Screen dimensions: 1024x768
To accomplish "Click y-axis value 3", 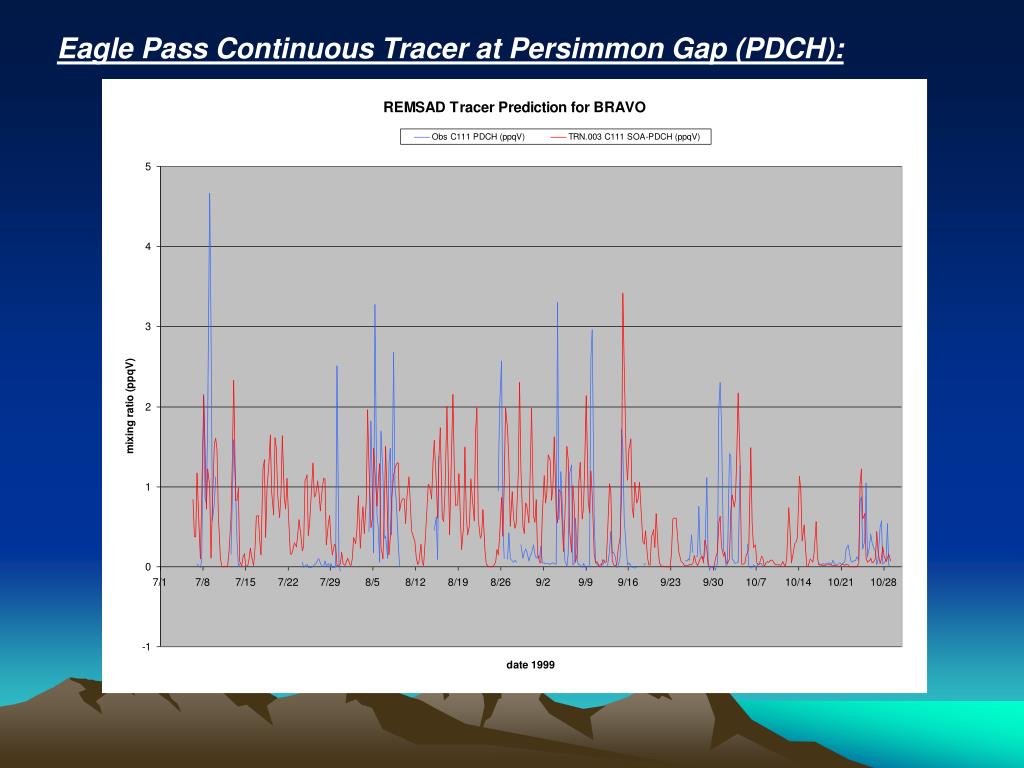I will 148,327.
